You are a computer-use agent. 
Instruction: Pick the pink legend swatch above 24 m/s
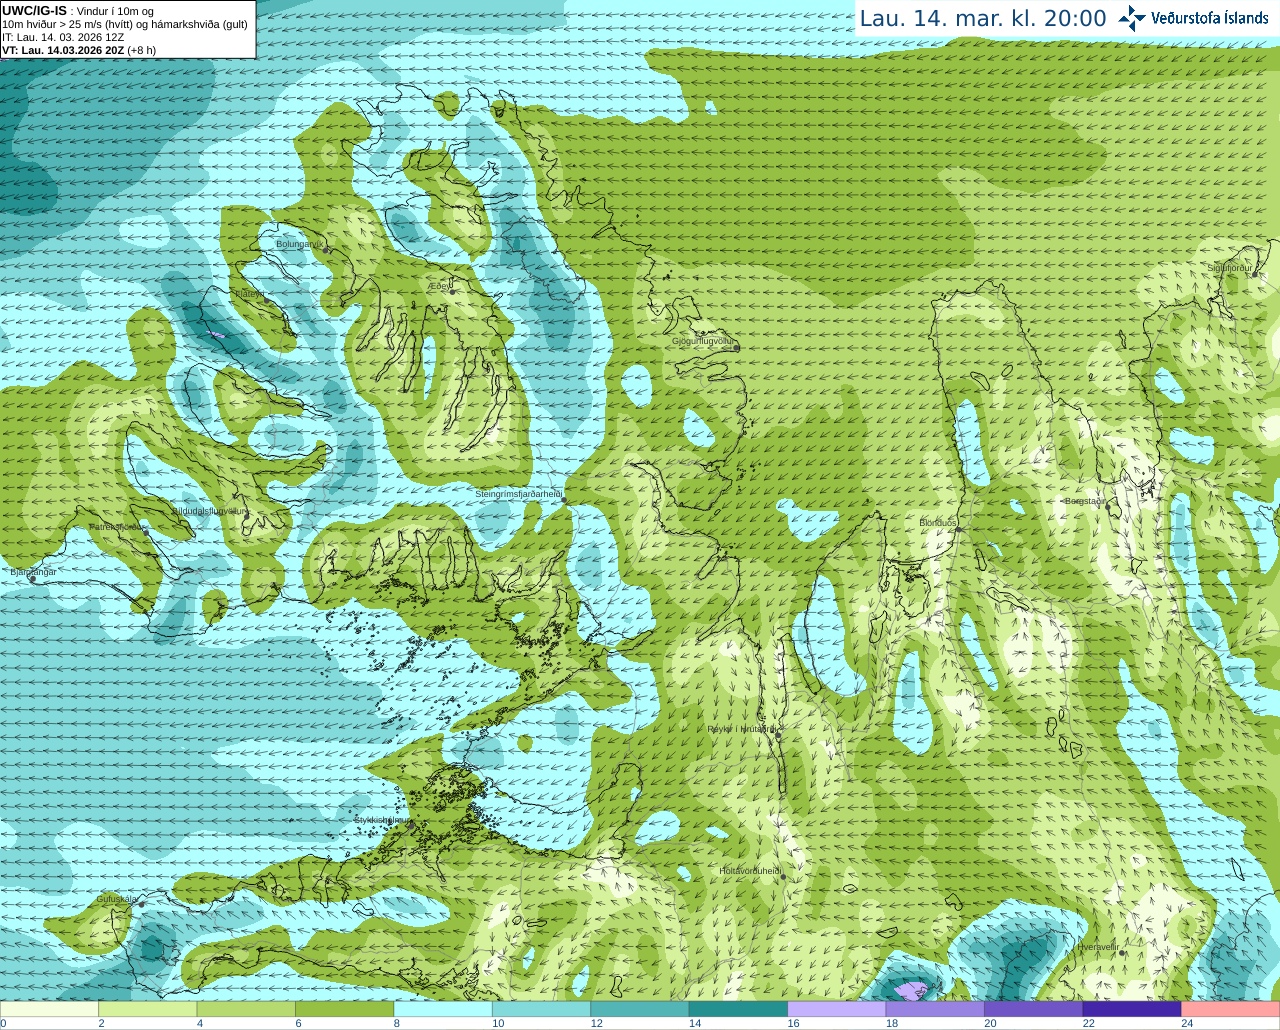tap(1231, 1009)
